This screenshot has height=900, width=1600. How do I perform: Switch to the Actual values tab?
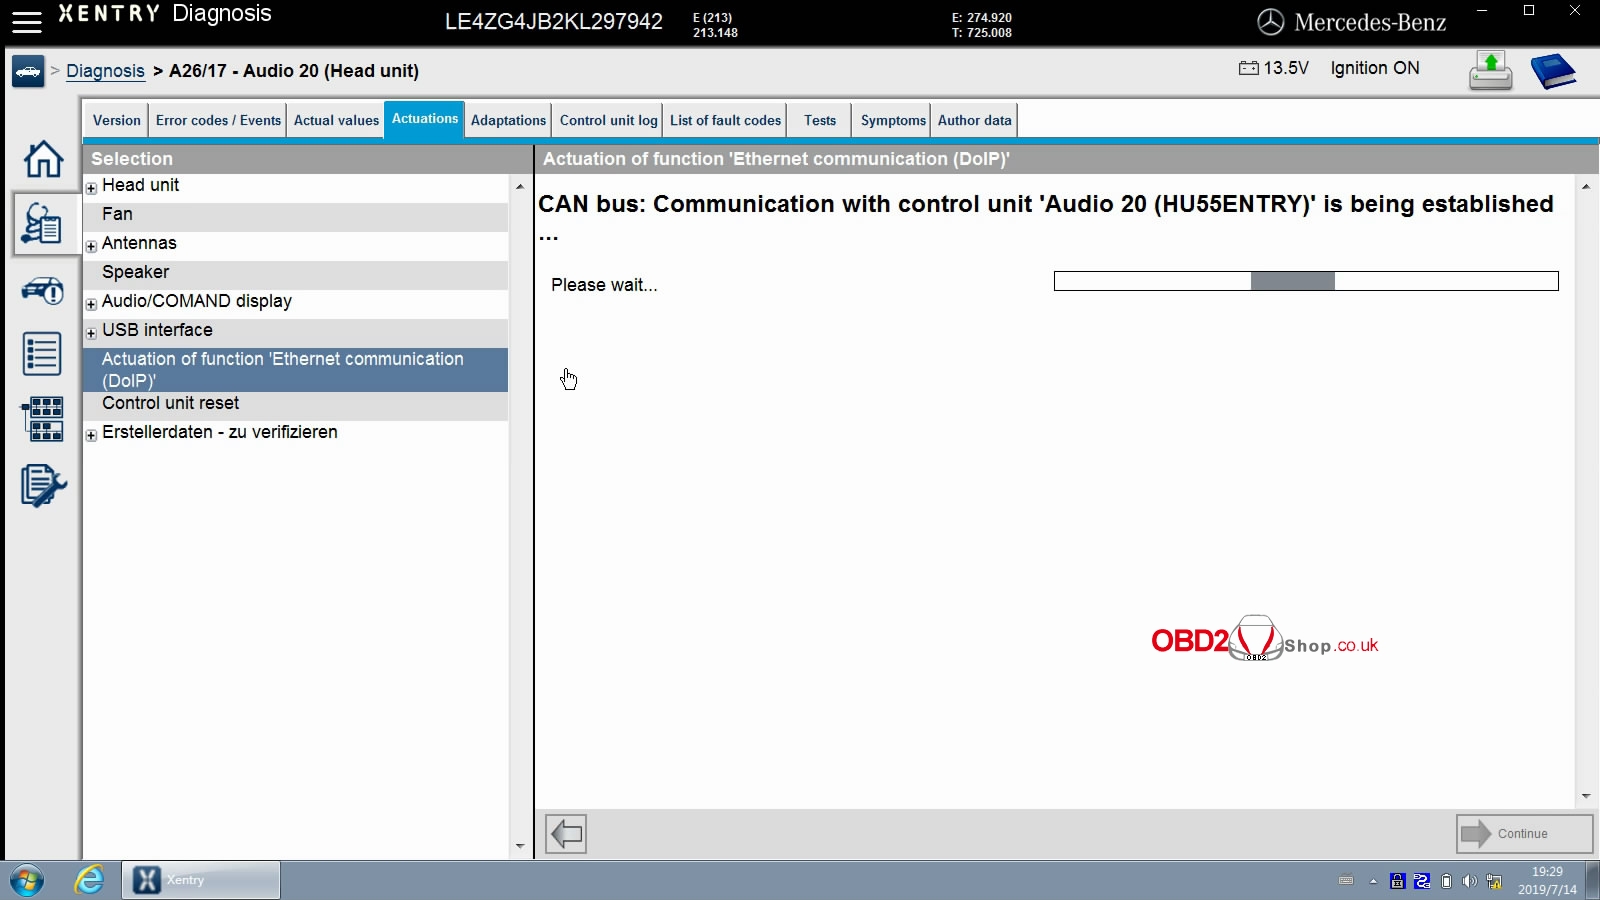[336, 120]
